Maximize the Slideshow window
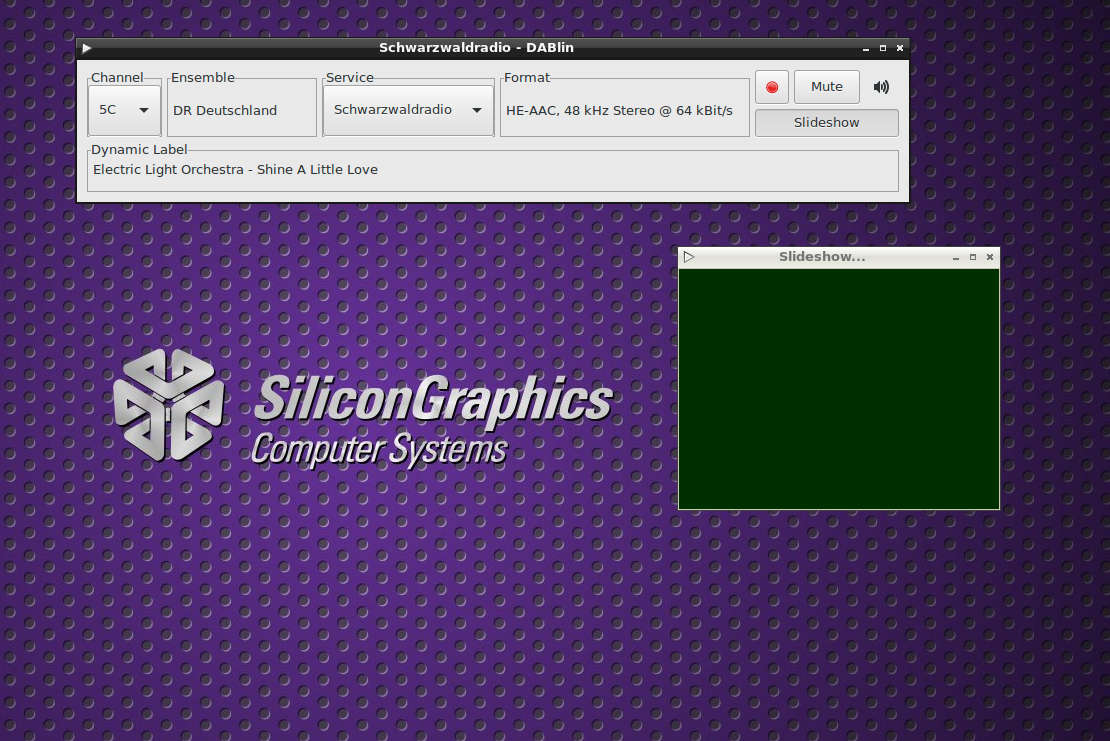The width and height of the screenshot is (1110, 741). click(973, 257)
